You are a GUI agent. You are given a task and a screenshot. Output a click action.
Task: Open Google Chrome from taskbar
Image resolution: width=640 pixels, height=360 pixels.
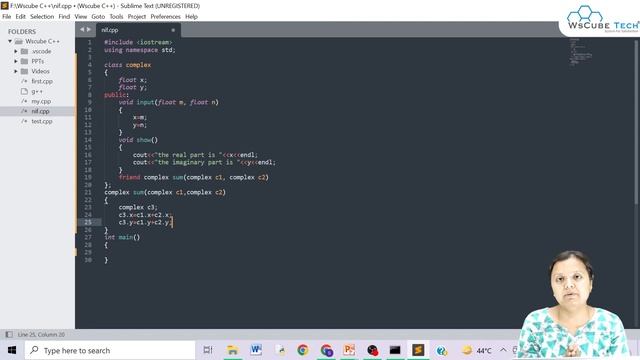(302, 350)
